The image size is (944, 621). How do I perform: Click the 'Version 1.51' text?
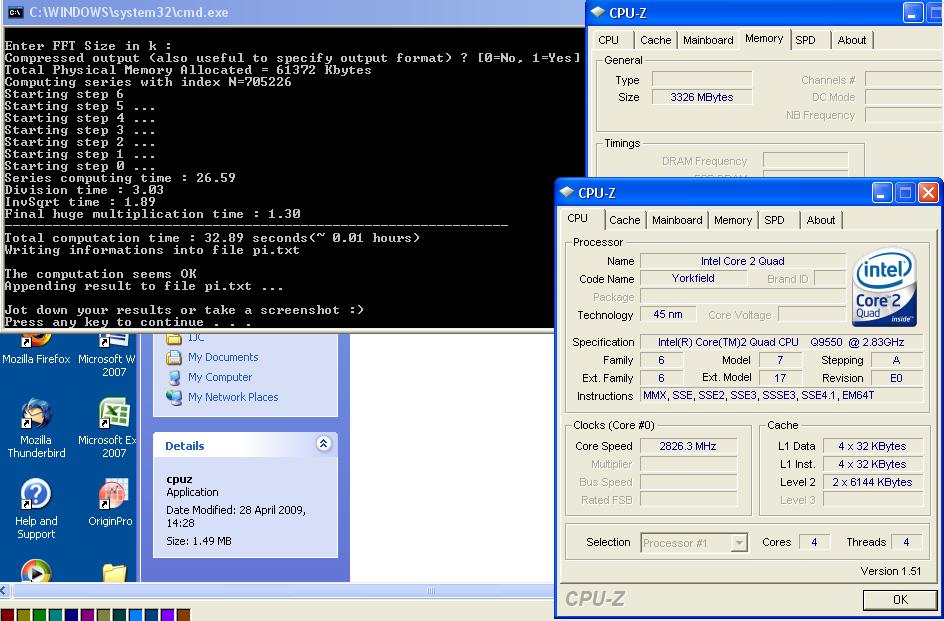pos(890,572)
